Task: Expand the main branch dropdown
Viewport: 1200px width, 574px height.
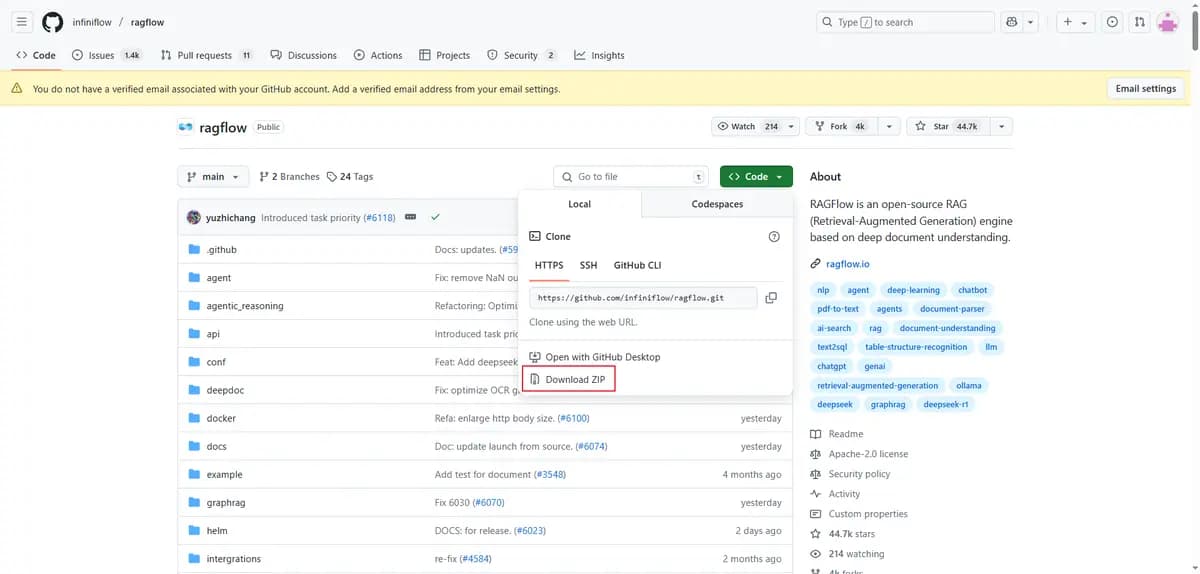Action: pos(213,177)
